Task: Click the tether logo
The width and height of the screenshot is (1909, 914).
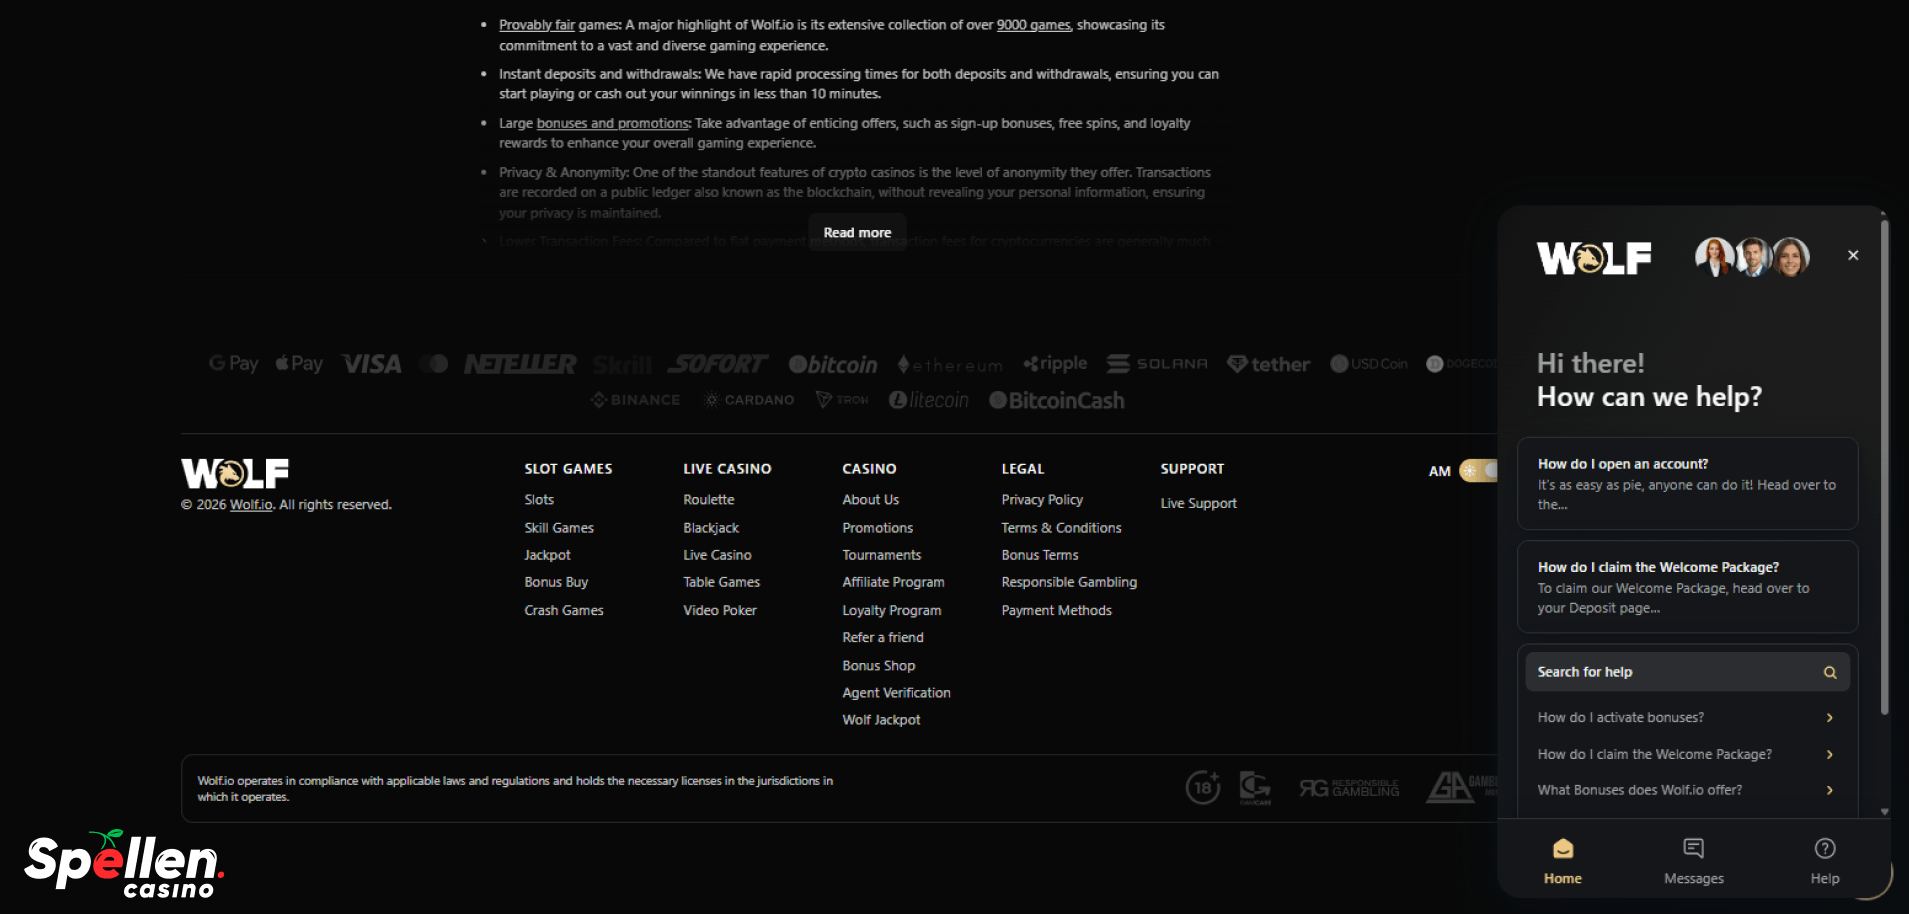Action: (1268, 365)
